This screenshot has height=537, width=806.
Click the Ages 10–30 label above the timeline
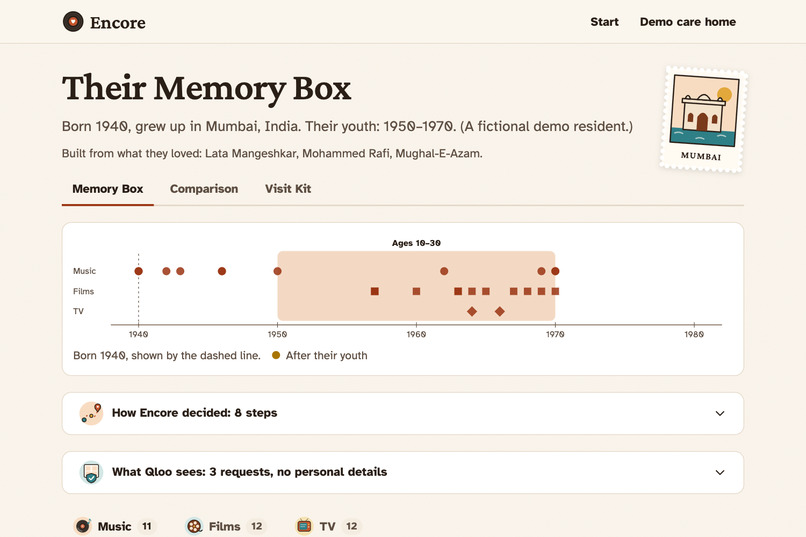[416, 243]
